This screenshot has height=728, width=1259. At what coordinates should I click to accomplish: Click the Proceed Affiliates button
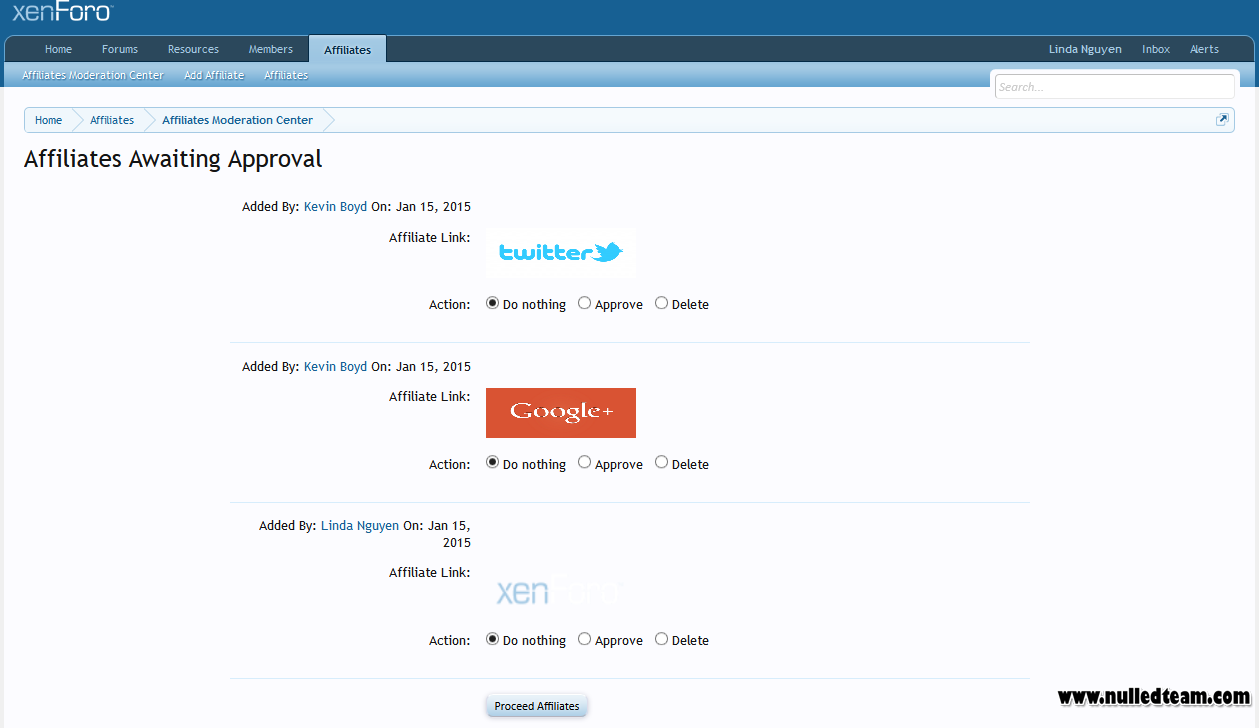click(x=537, y=706)
